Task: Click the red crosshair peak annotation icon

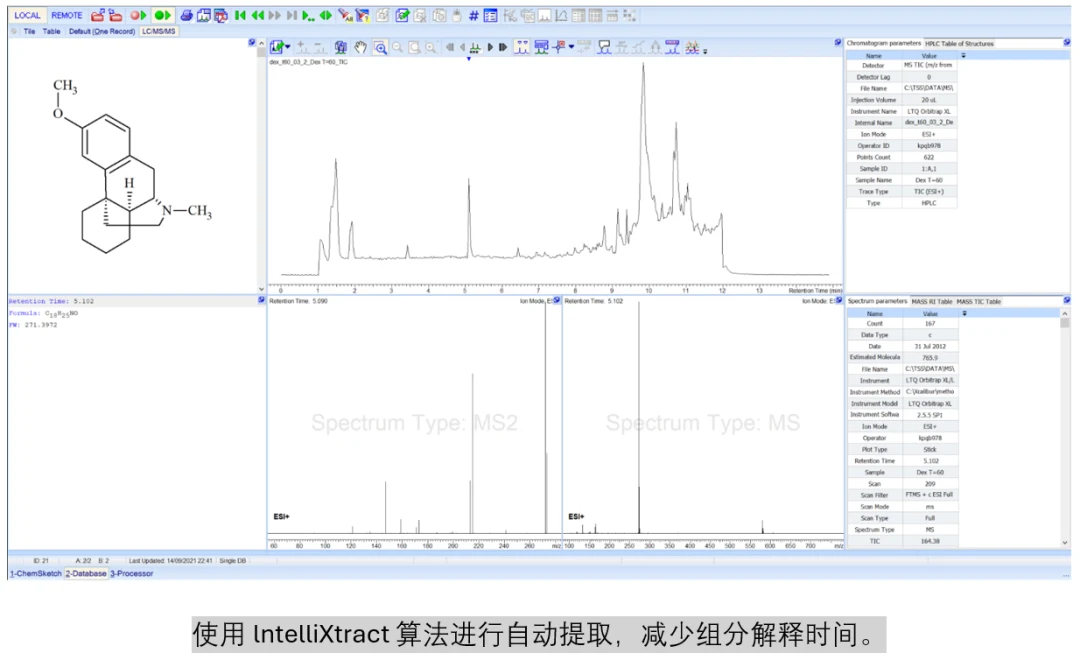Action: tap(560, 48)
